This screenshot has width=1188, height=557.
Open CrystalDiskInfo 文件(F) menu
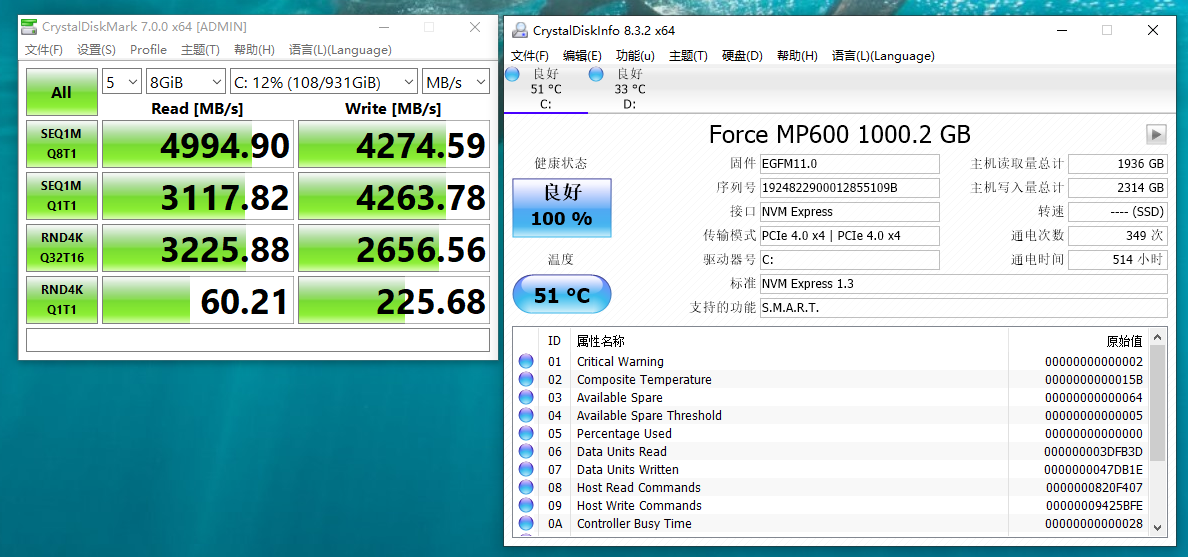click(530, 56)
